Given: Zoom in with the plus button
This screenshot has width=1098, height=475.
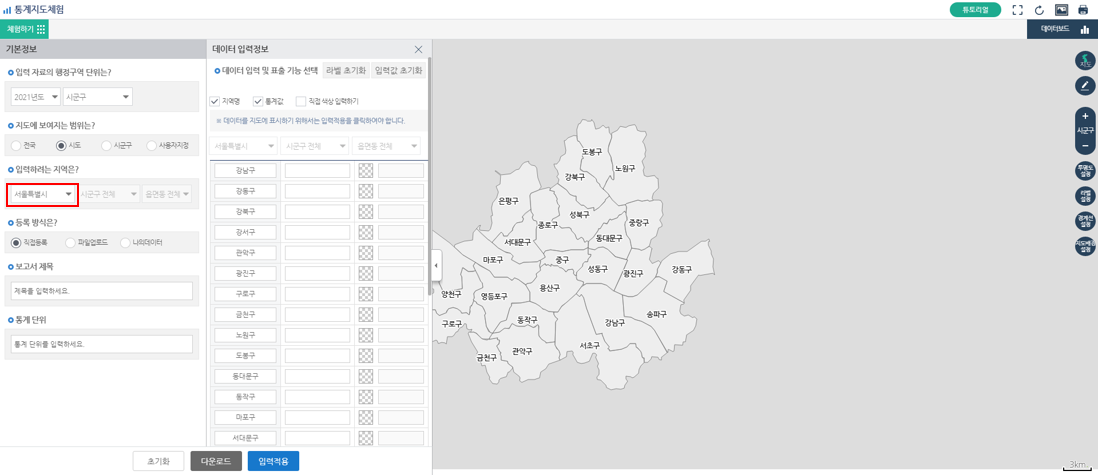Looking at the screenshot, I should 1085,116.
